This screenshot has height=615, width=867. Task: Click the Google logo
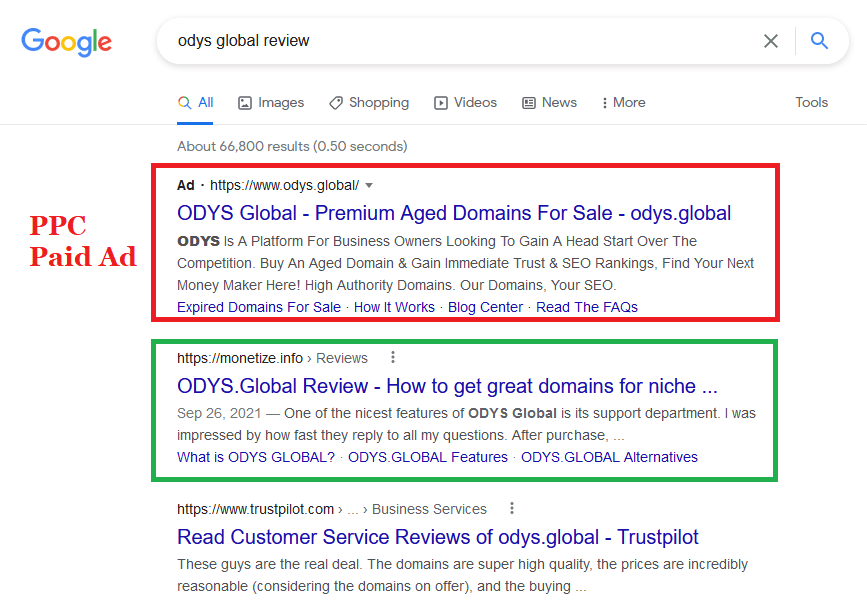66,42
